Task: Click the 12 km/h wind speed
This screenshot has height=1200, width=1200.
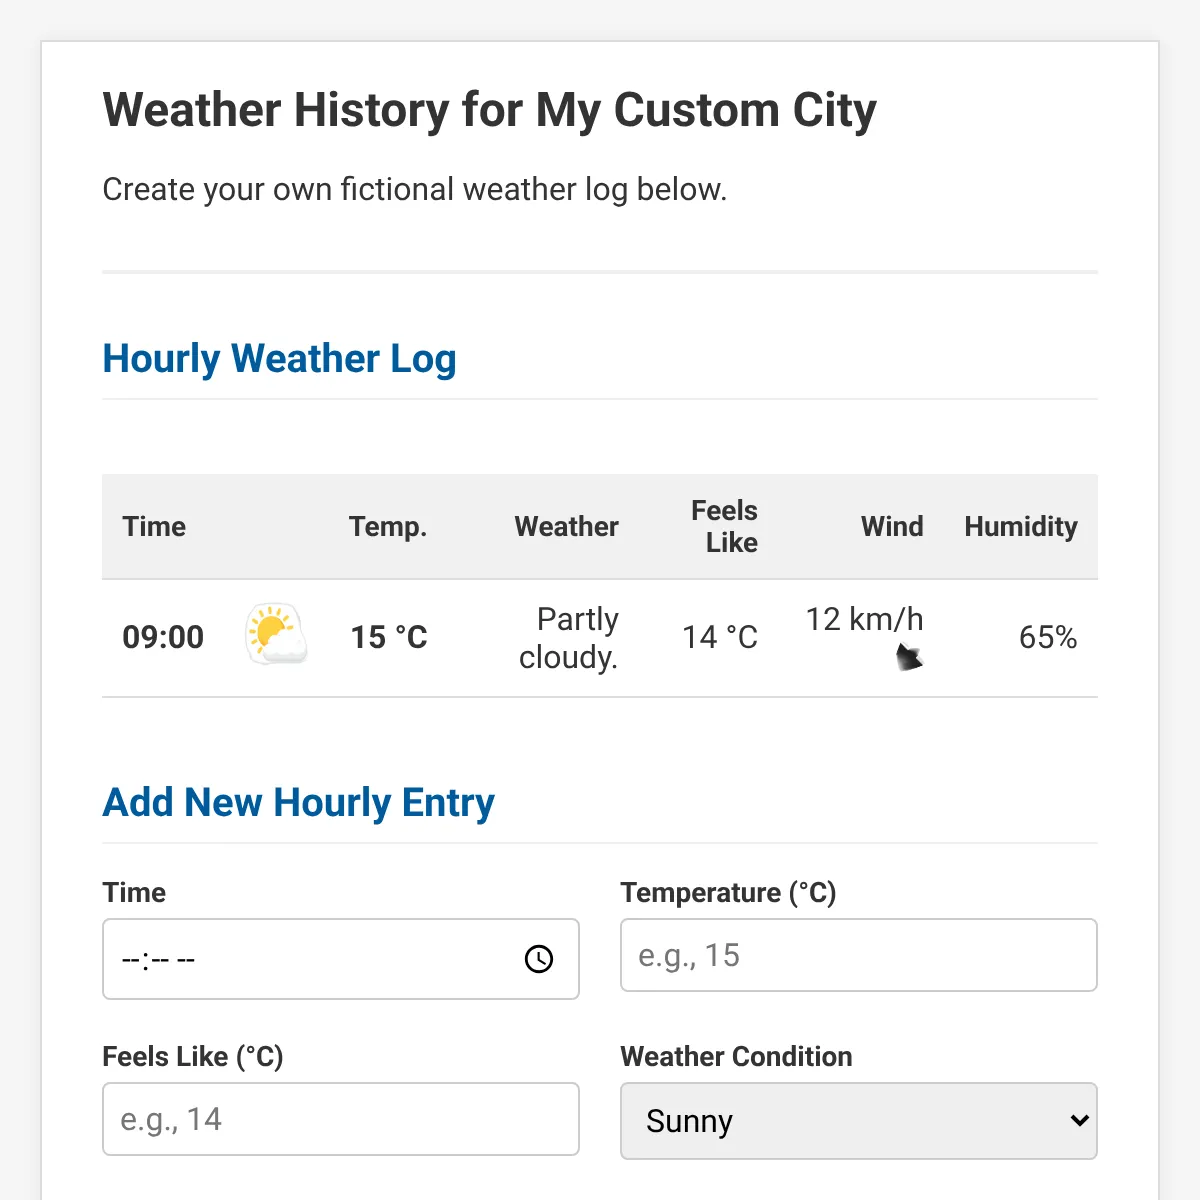Action: click(x=864, y=620)
